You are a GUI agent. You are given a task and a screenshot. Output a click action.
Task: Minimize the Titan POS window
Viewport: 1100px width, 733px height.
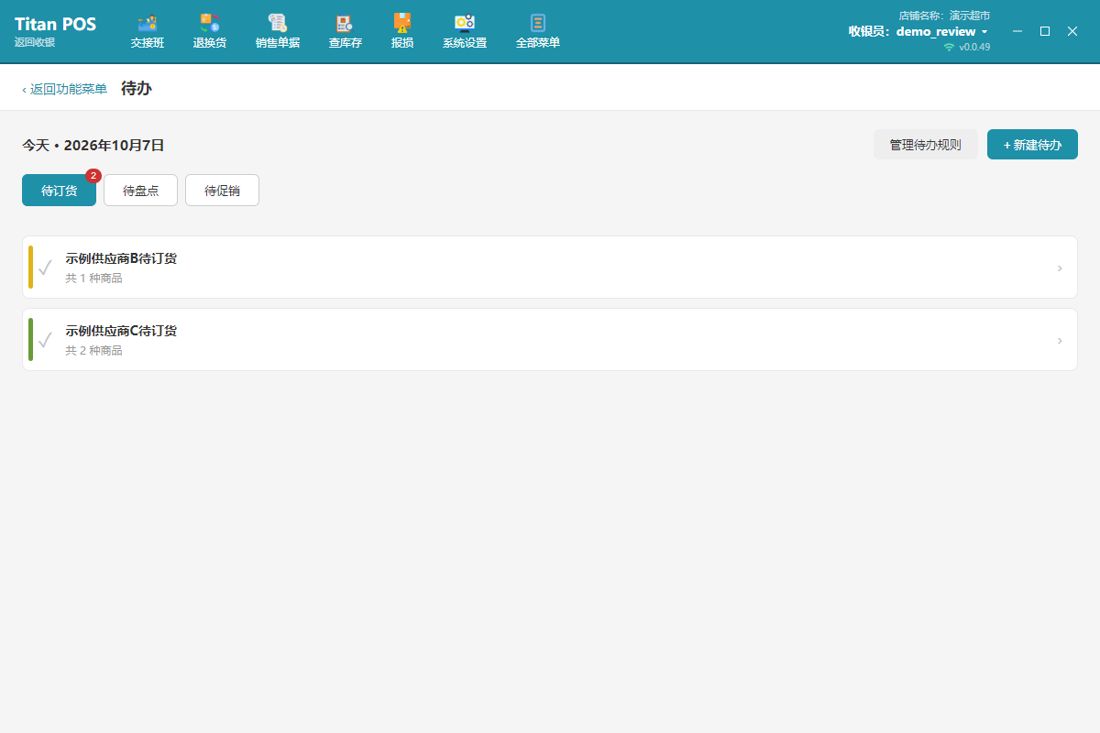tap(1017, 31)
